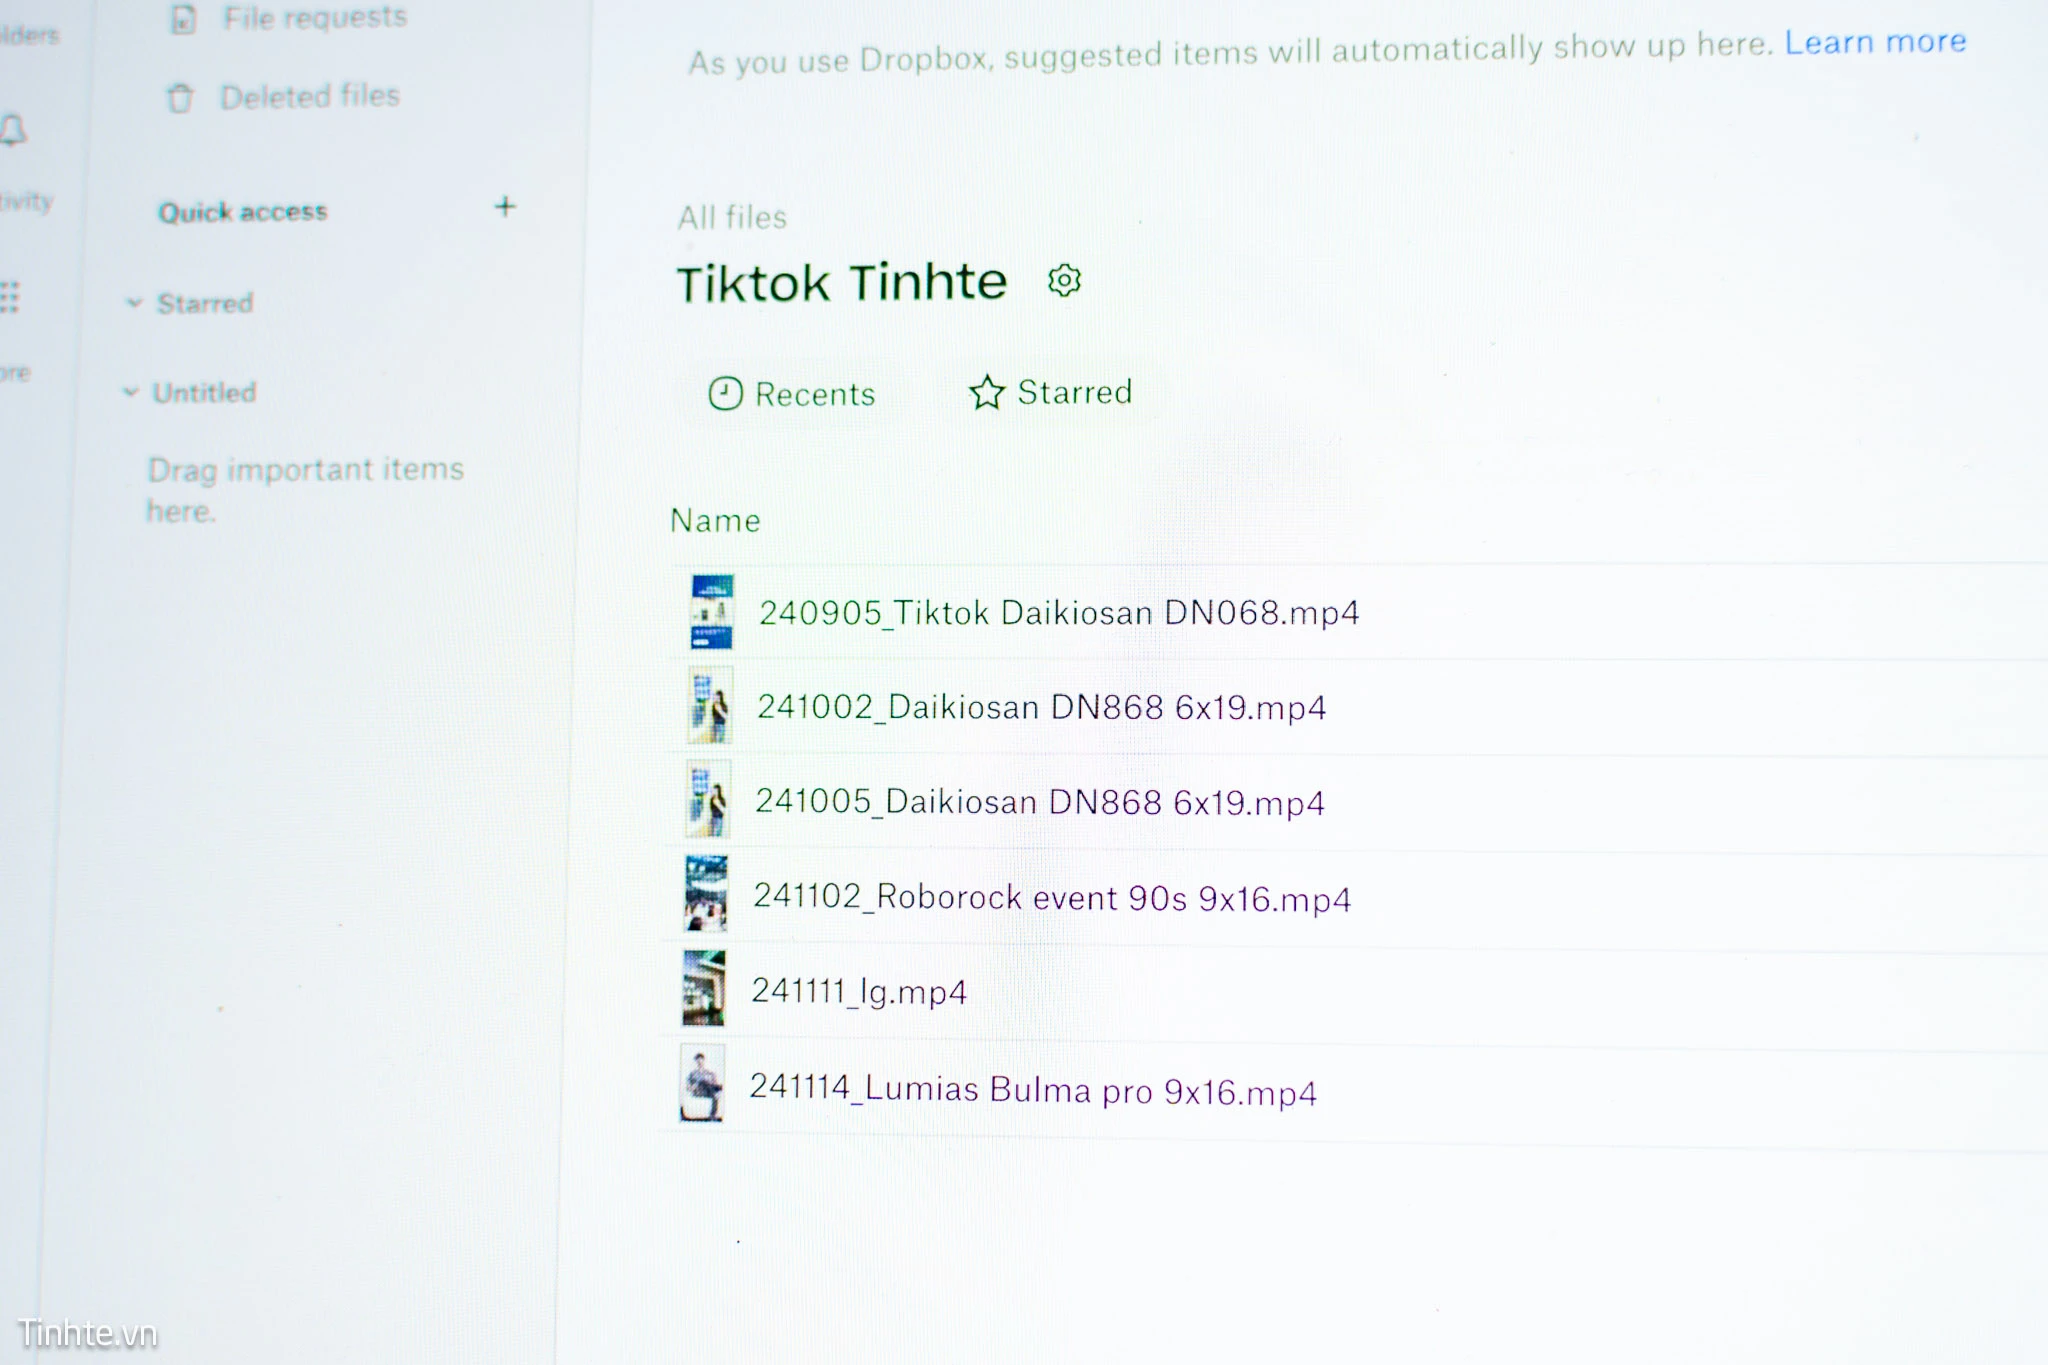
Task: Open the apps grid icon in left rail
Action: (x=9, y=297)
